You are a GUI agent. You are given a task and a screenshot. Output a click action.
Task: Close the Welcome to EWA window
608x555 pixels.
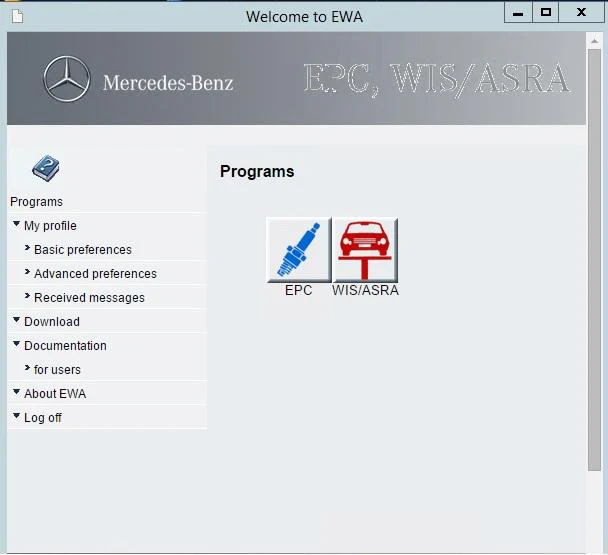tap(583, 13)
